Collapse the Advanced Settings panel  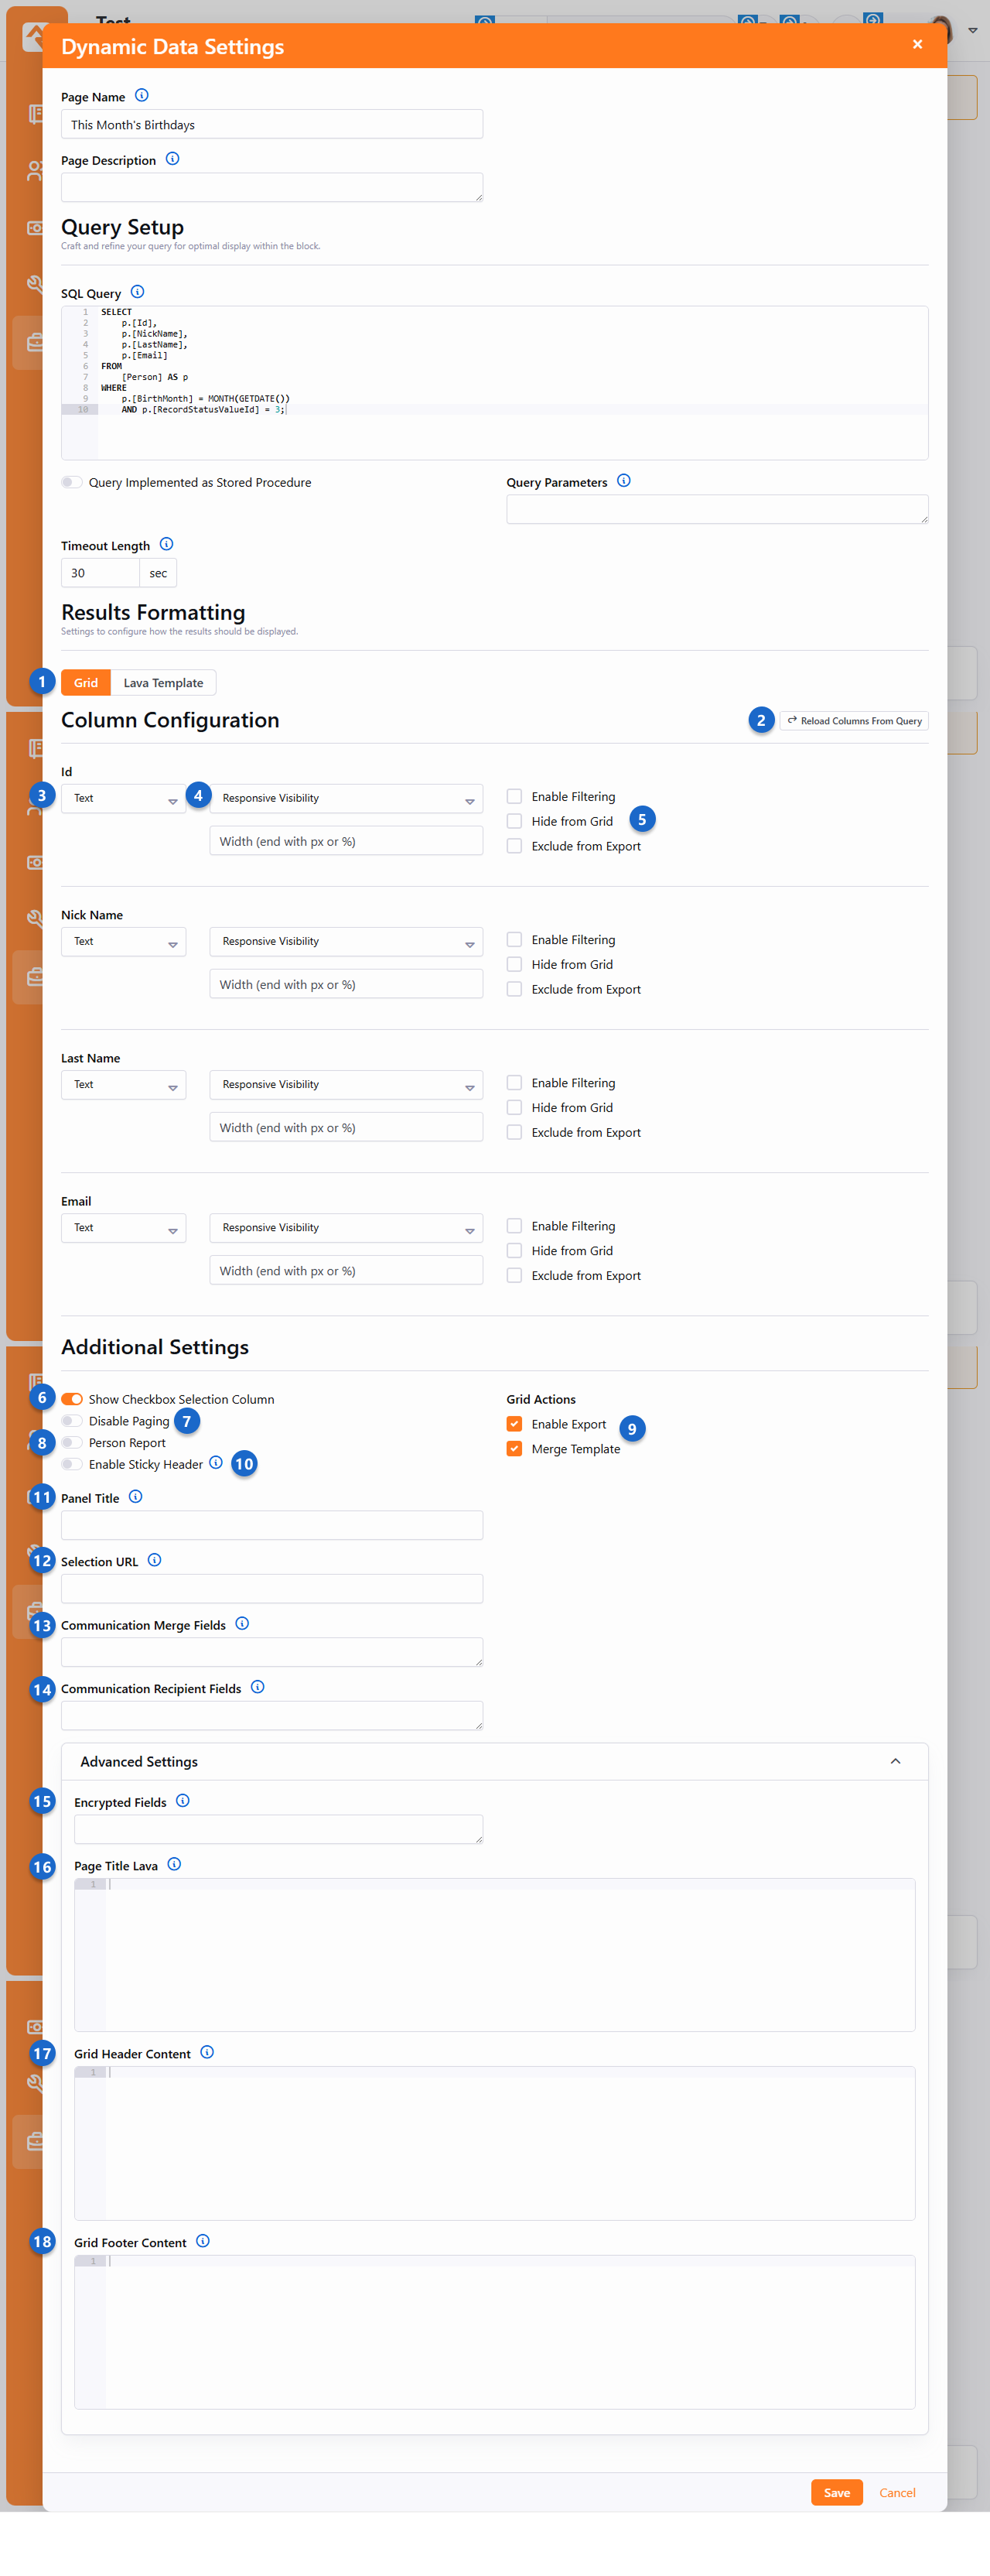895,1762
